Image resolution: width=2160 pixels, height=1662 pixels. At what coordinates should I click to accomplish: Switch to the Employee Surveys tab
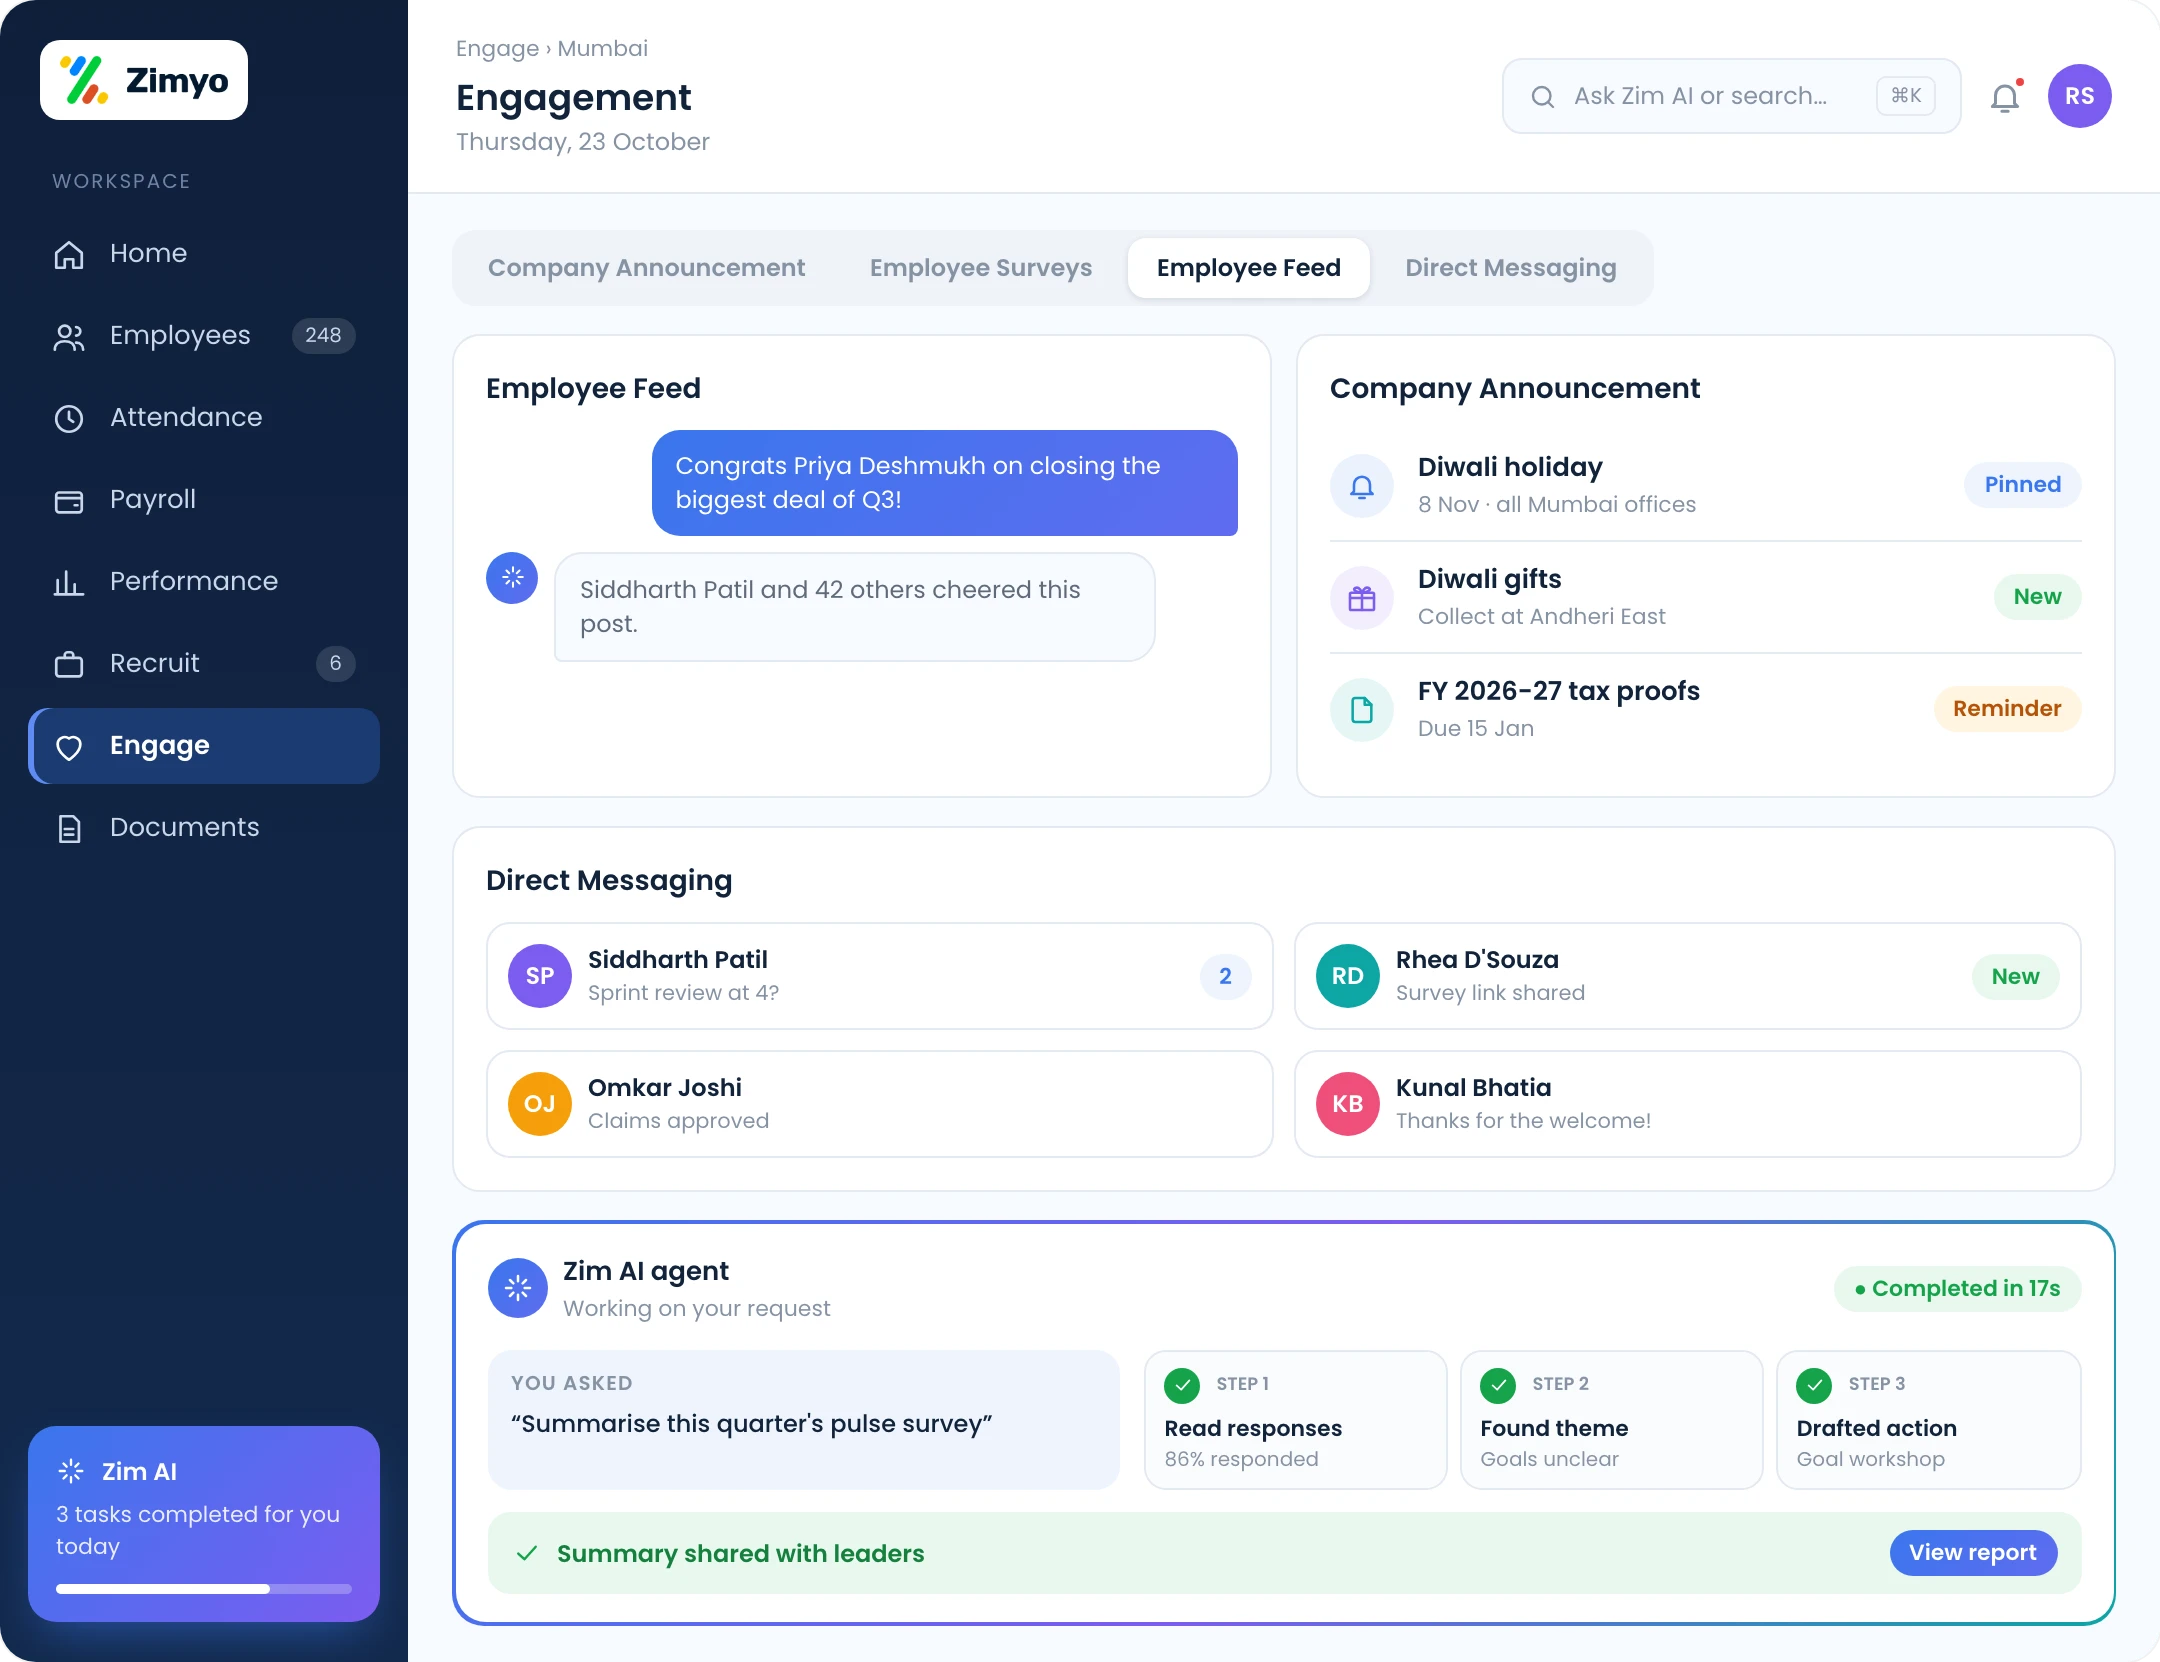(x=980, y=268)
